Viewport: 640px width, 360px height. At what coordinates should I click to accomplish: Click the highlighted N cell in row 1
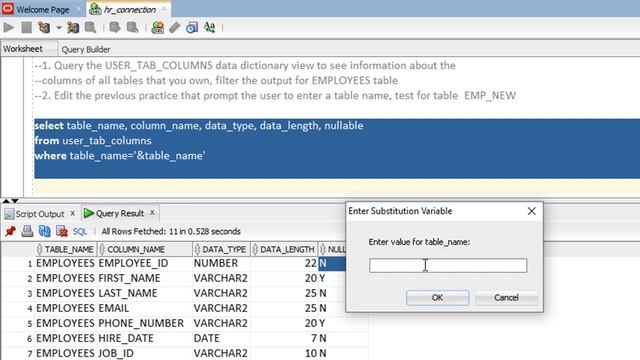(x=332, y=263)
